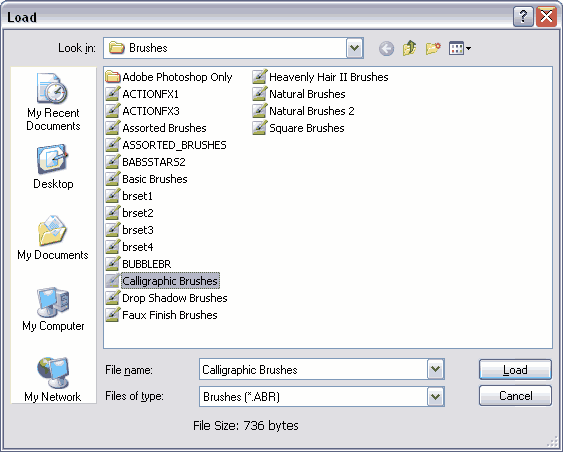Click the dialog help question mark button
The height and width of the screenshot is (452, 563).
523,16
